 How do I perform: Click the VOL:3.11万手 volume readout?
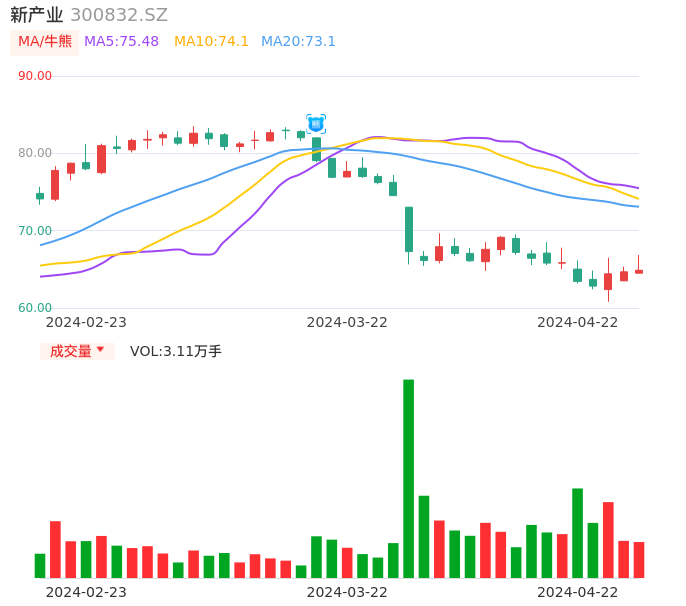click(x=176, y=351)
